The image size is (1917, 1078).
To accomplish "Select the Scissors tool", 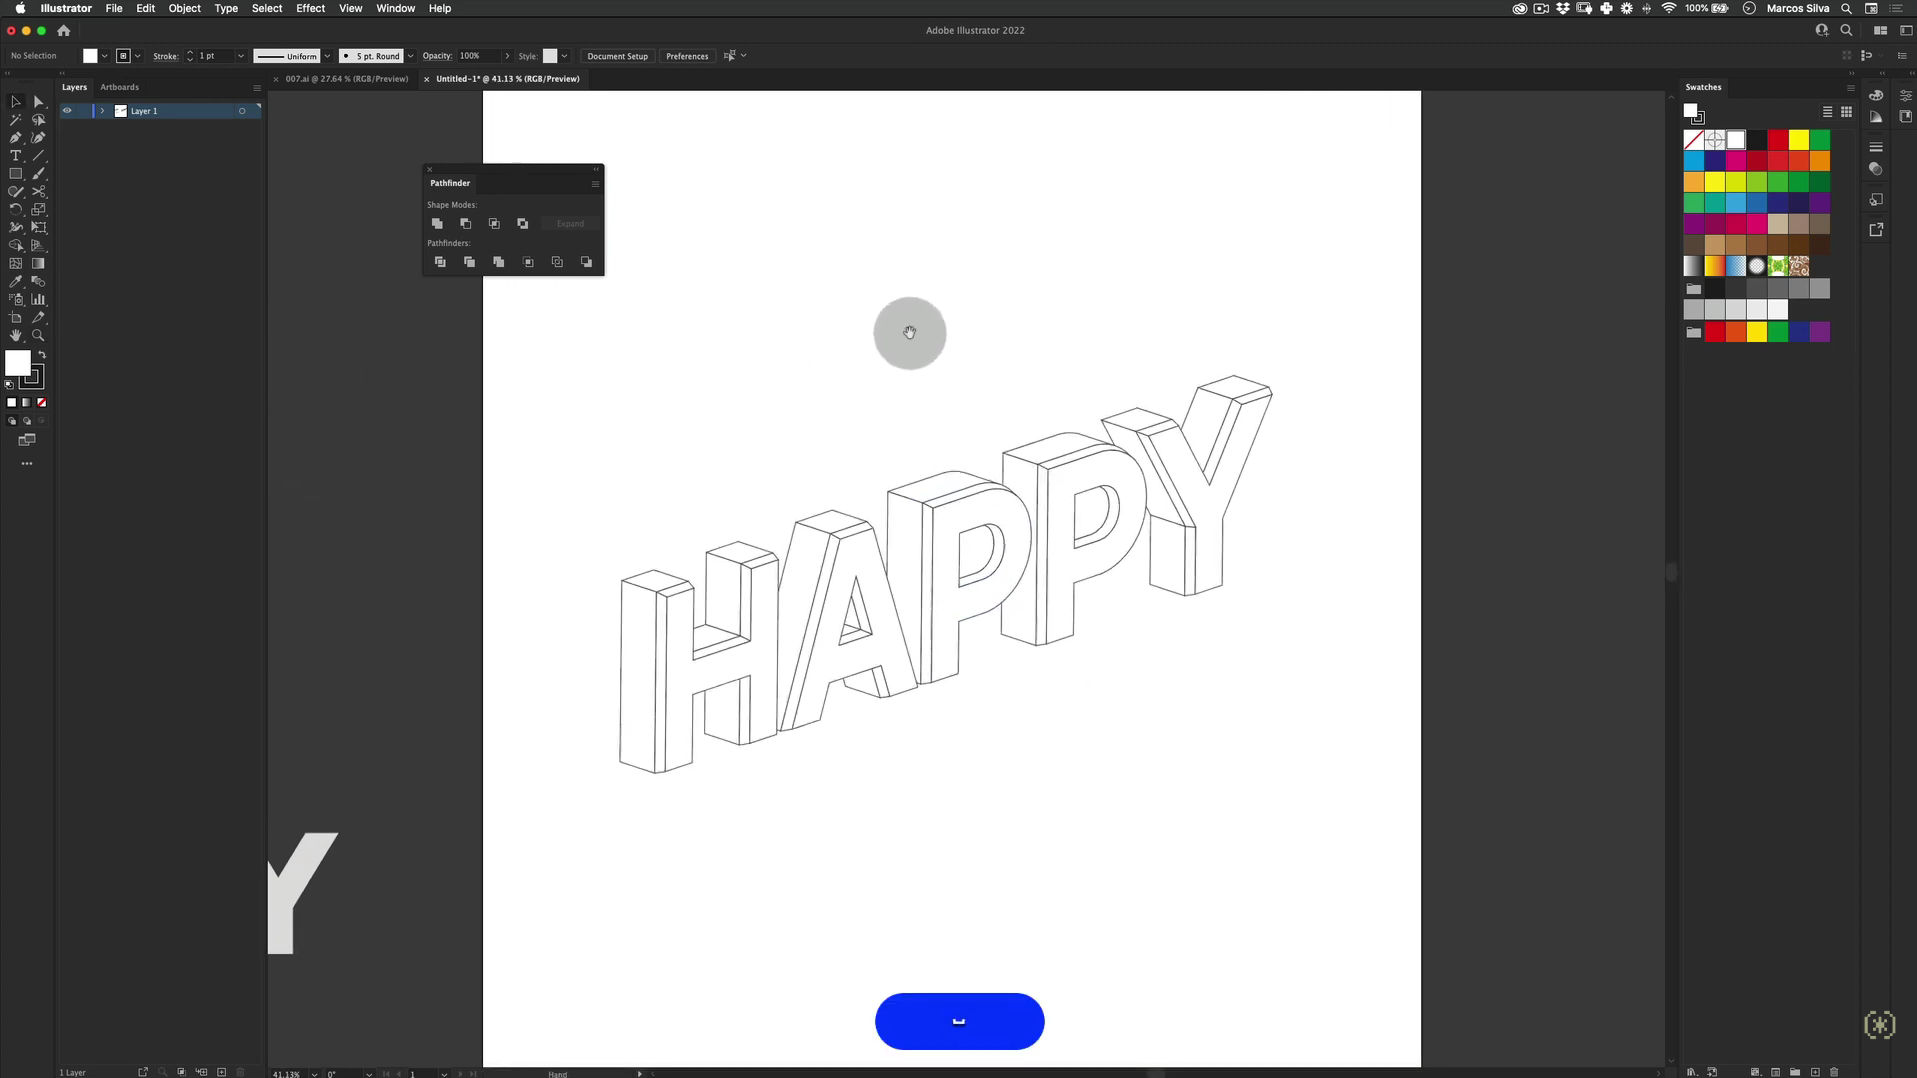I will pyautogui.click(x=38, y=192).
